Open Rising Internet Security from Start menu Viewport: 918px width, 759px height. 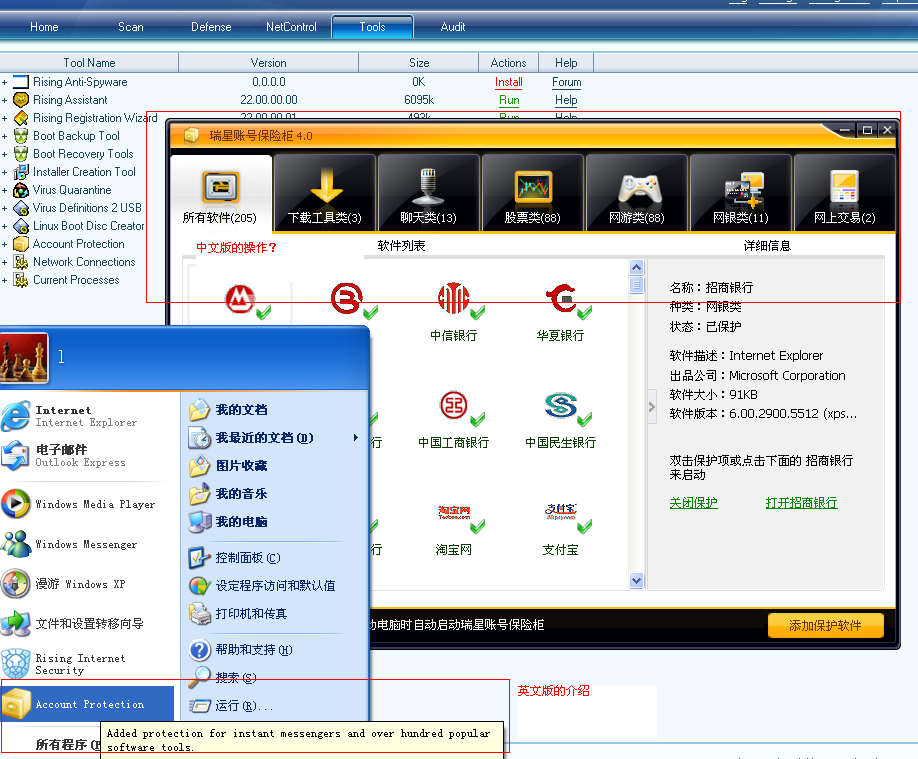(88, 664)
